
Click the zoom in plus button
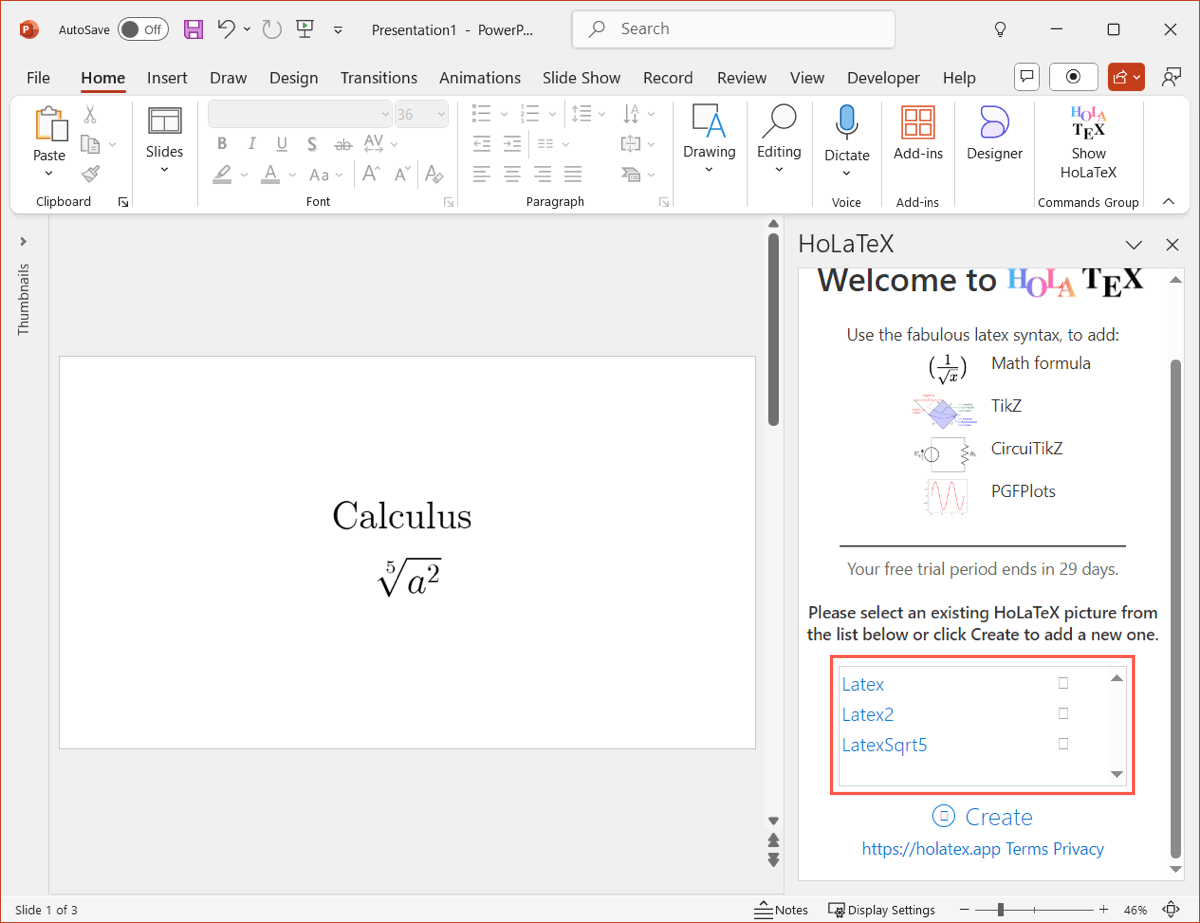1104,910
